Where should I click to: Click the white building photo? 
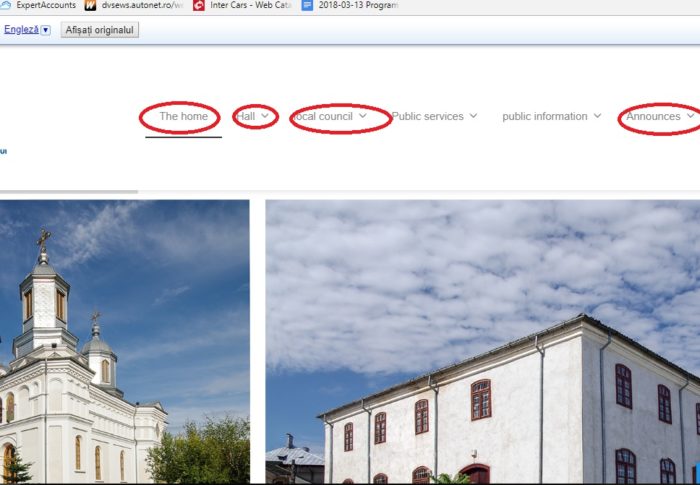(x=483, y=341)
